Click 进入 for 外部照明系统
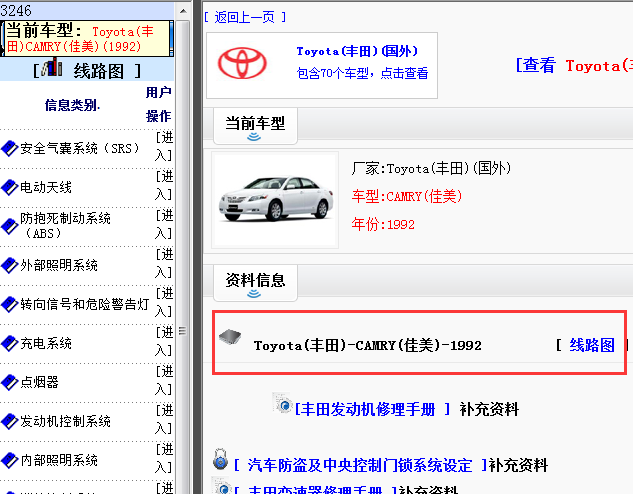Screen dimensions: 633x494 (x=164, y=263)
